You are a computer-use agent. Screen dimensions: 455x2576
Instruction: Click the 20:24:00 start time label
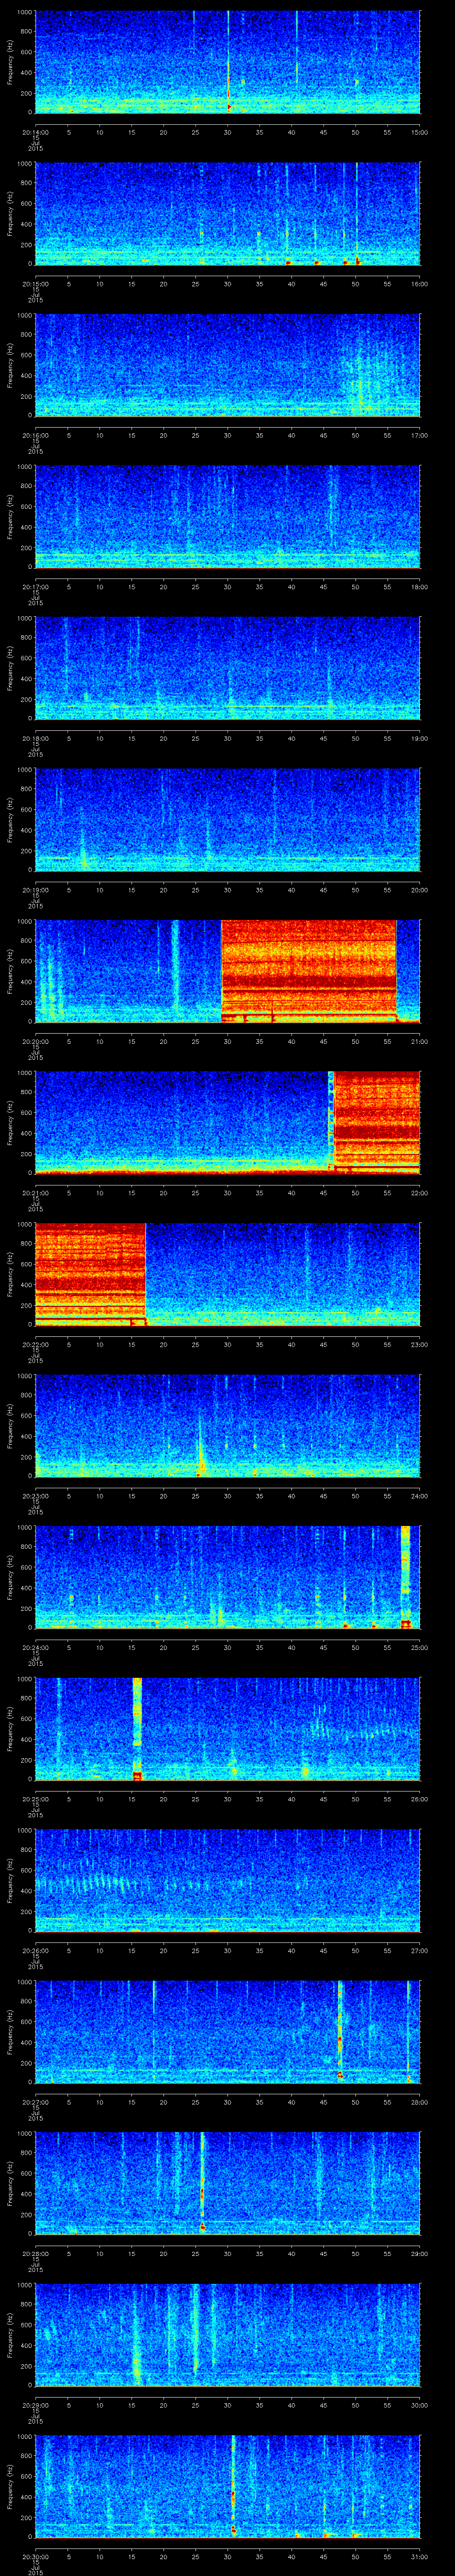click(x=35, y=1647)
